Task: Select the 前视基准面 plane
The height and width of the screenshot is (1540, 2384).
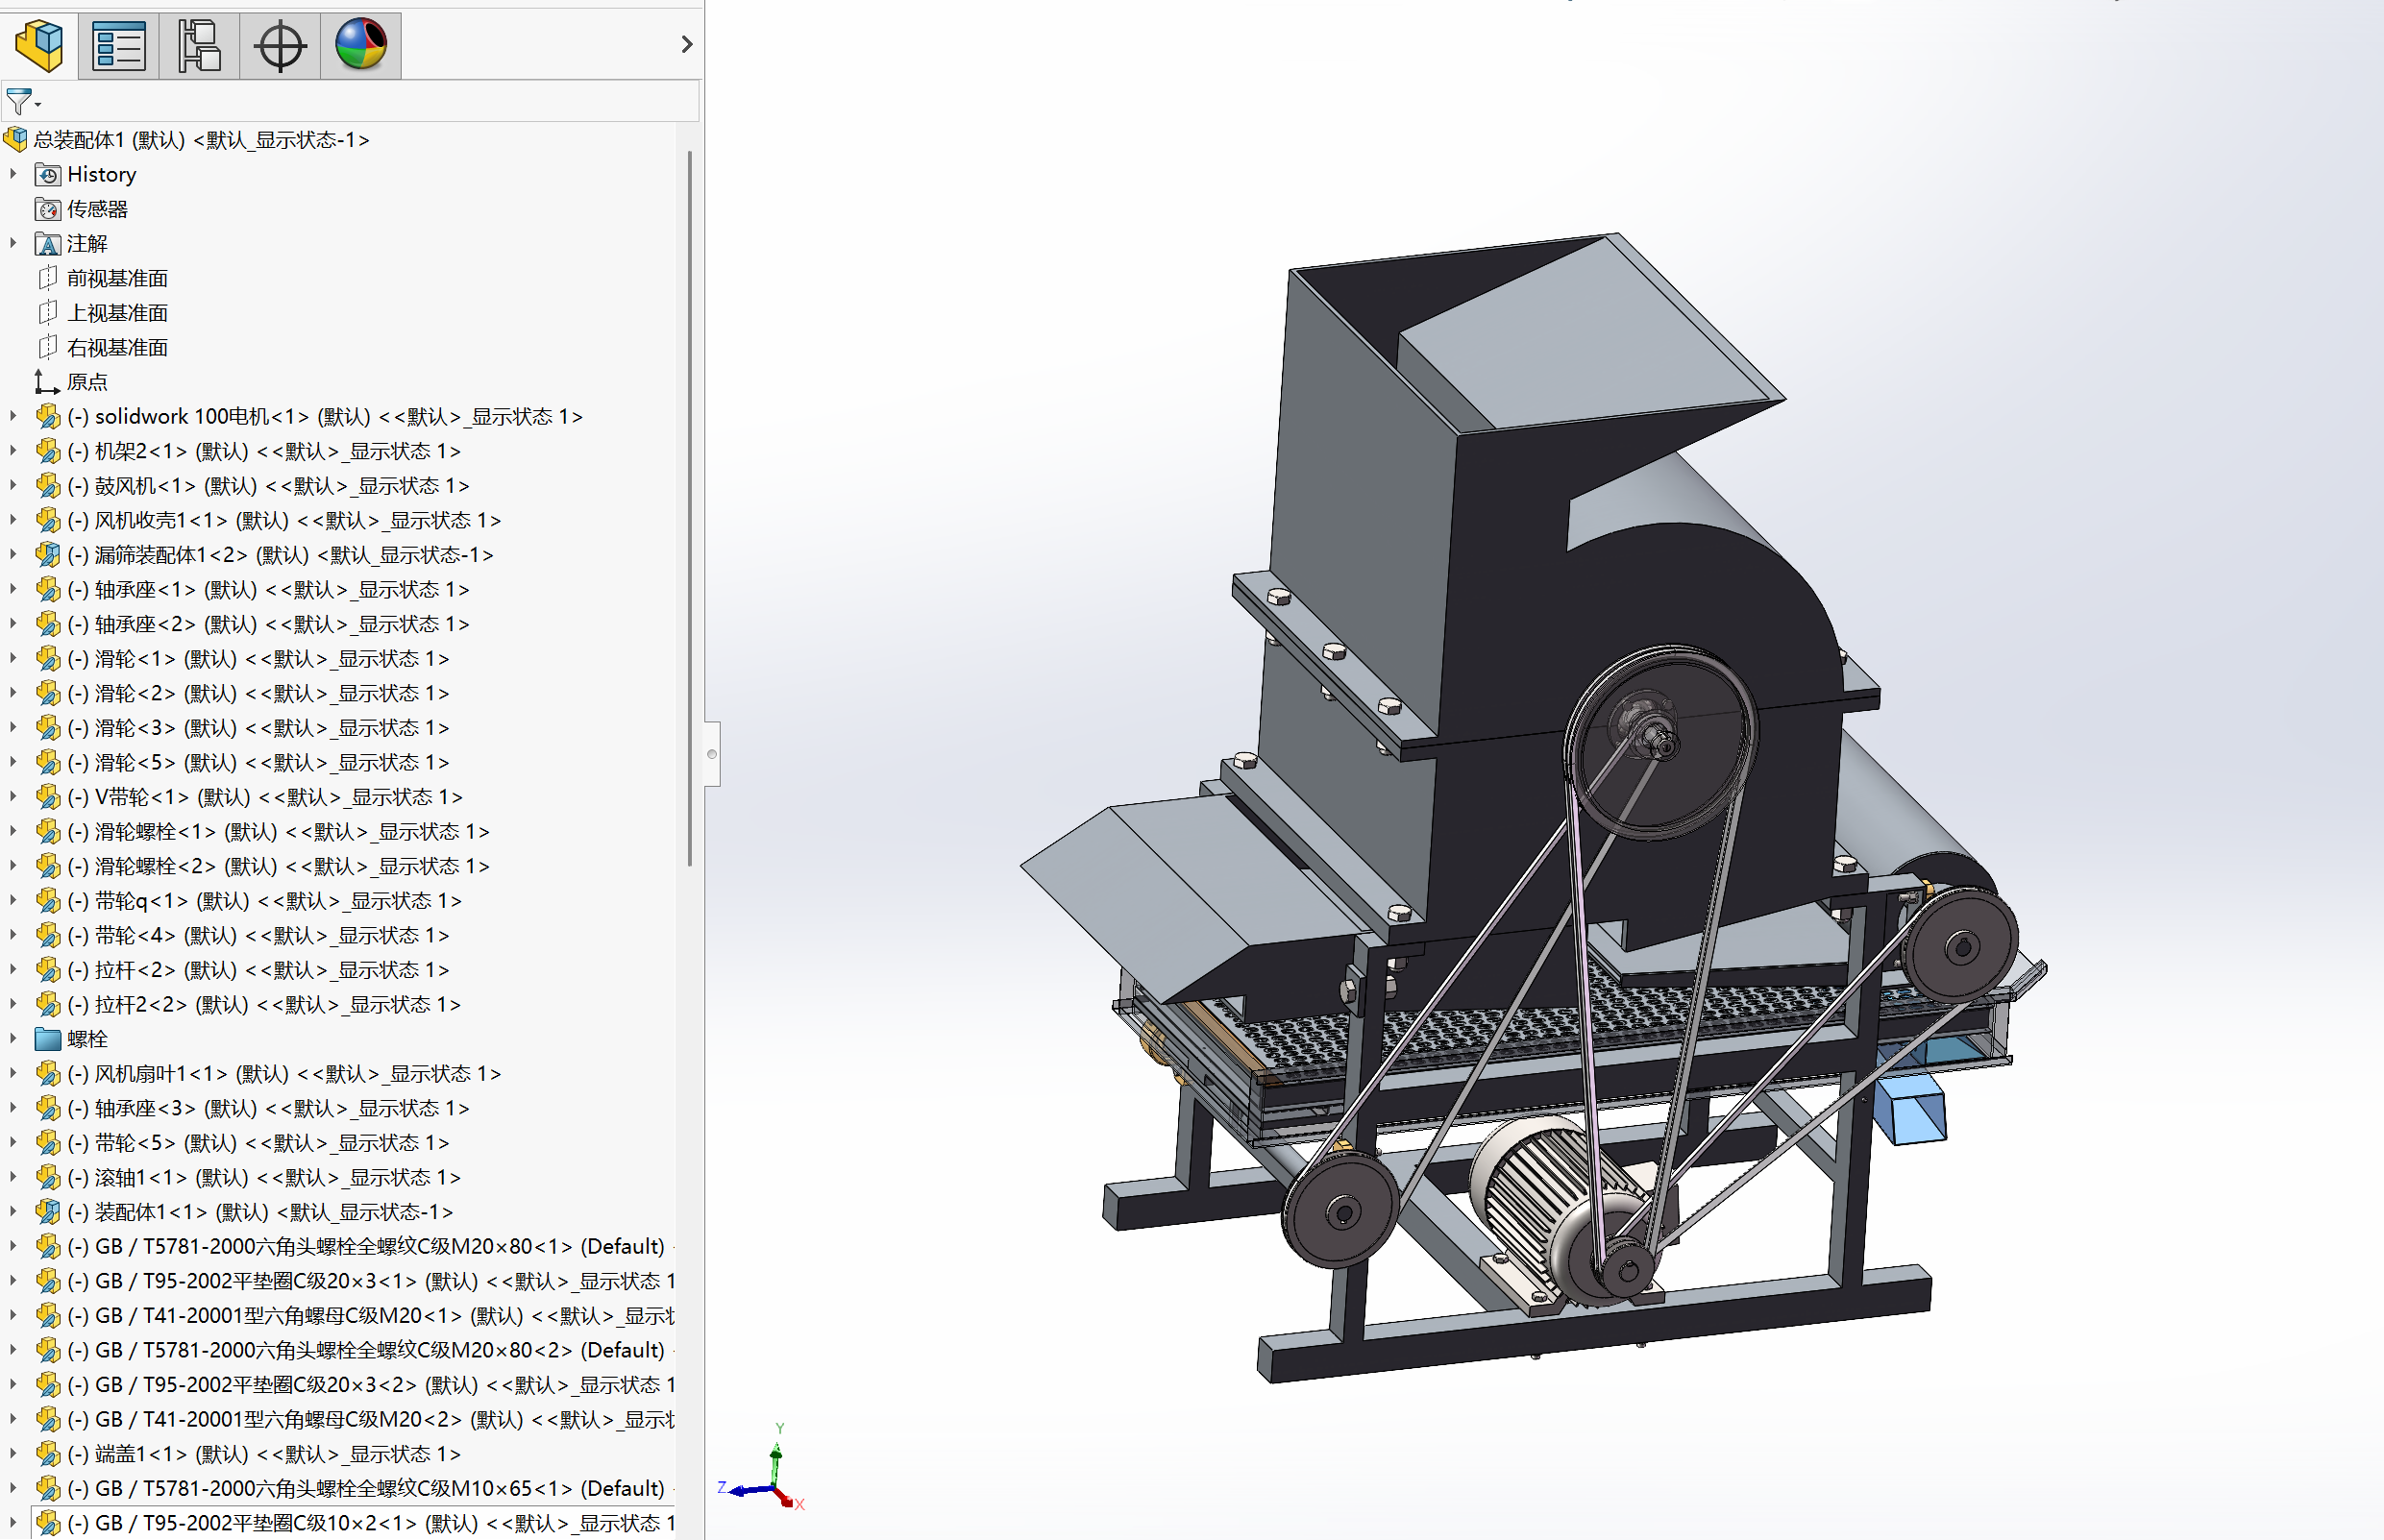Action: point(117,278)
